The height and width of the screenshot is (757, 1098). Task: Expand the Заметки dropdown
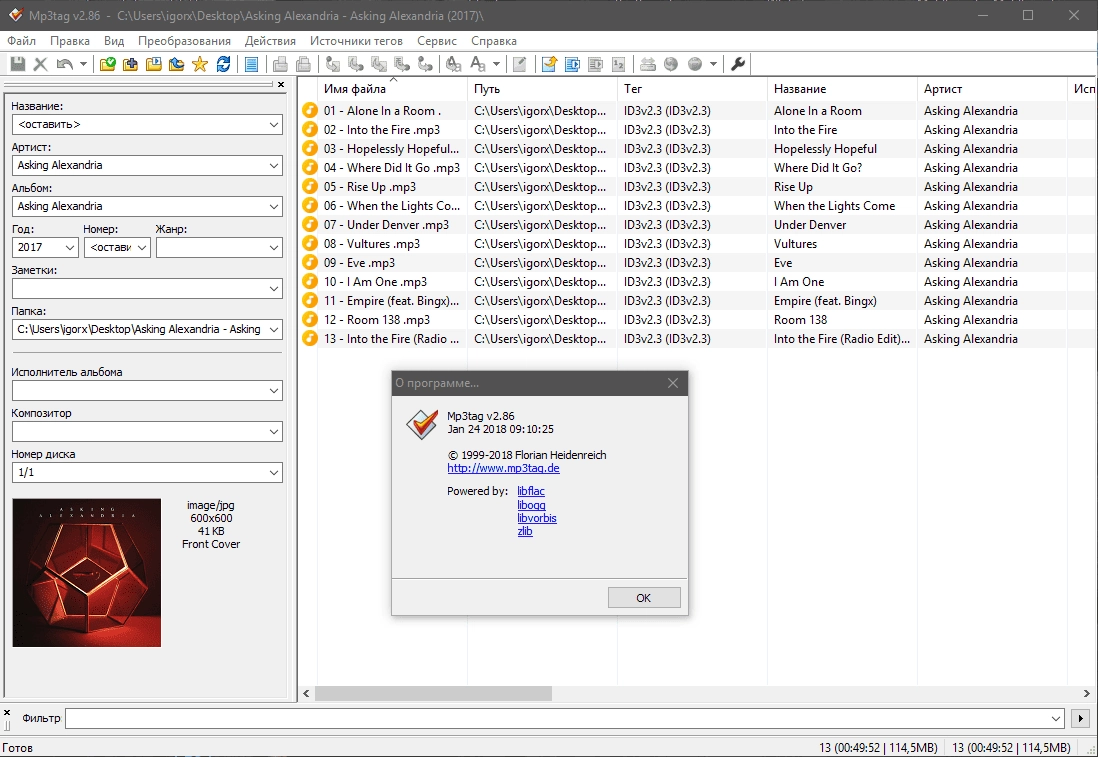point(274,289)
